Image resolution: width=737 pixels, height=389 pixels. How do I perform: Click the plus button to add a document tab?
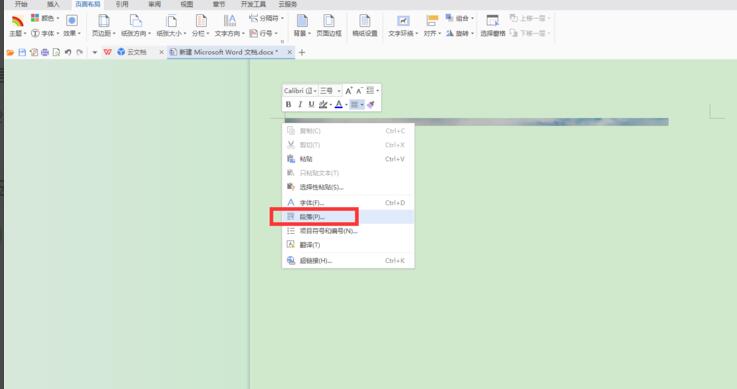302,52
